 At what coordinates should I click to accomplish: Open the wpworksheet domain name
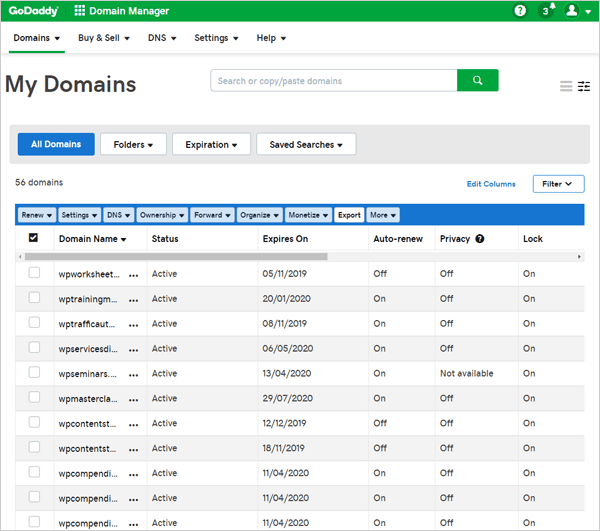(x=89, y=274)
